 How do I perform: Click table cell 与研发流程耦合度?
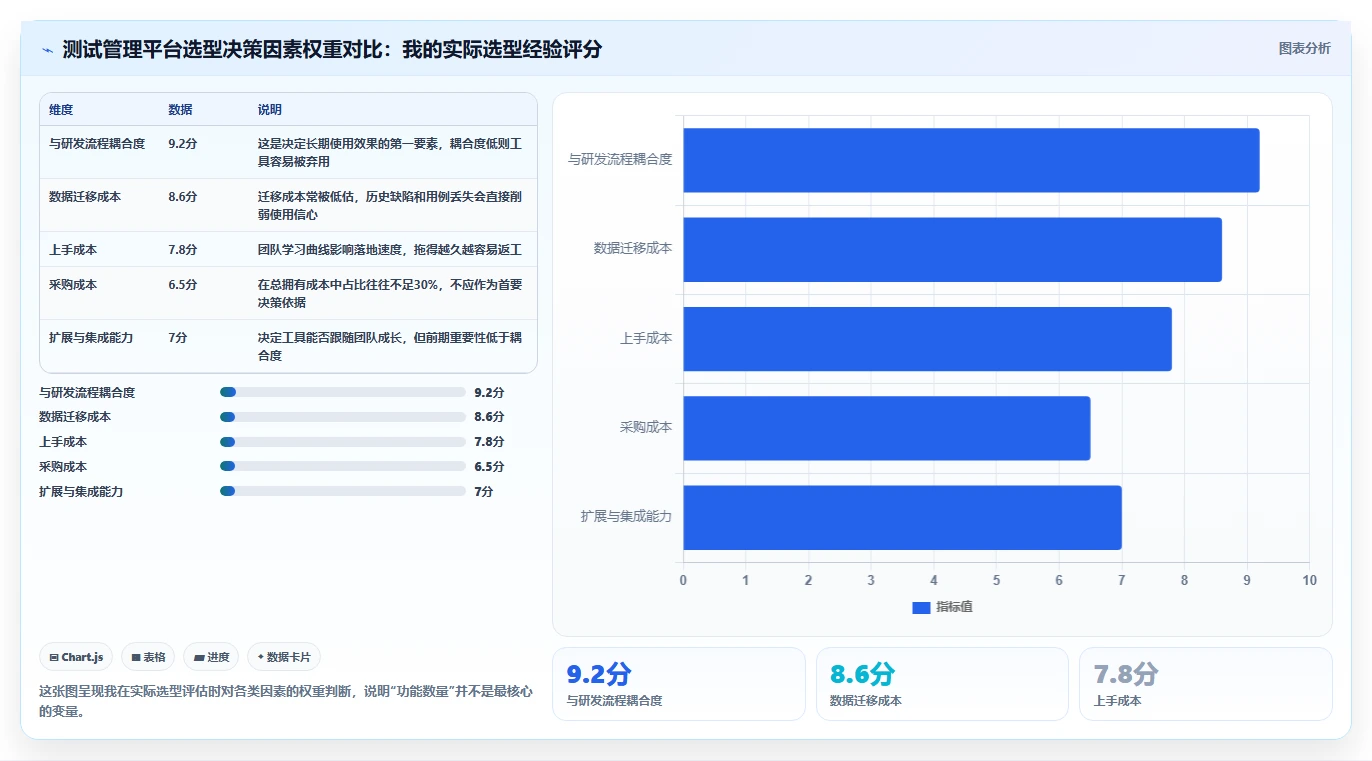(97, 144)
